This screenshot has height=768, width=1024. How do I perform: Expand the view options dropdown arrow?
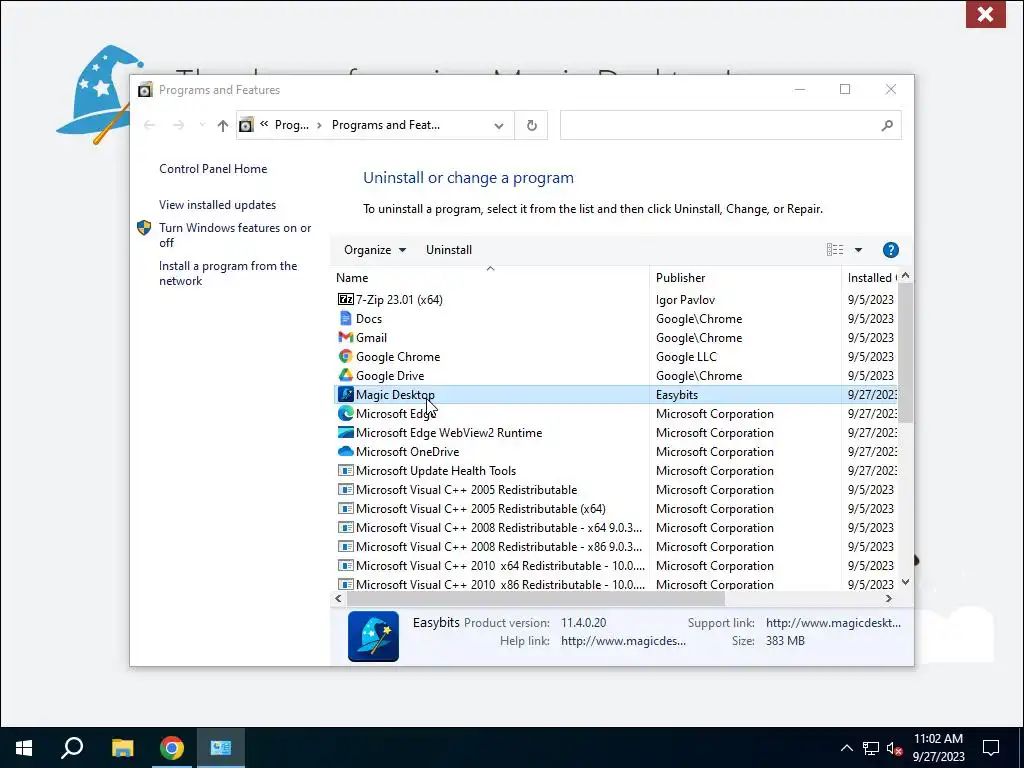point(858,250)
